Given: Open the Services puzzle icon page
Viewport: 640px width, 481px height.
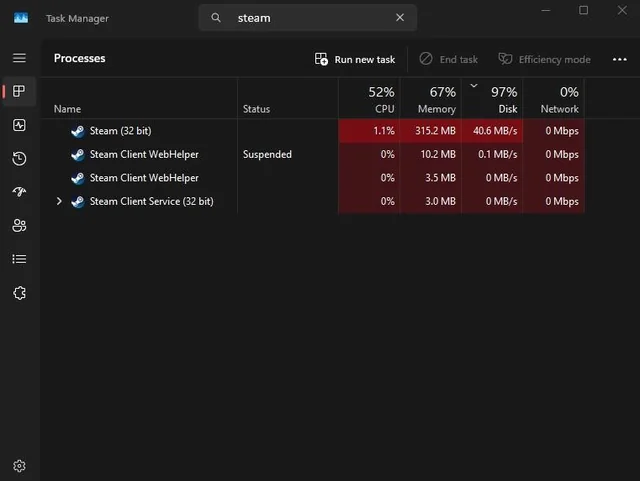Looking at the screenshot, I should 19,293.
